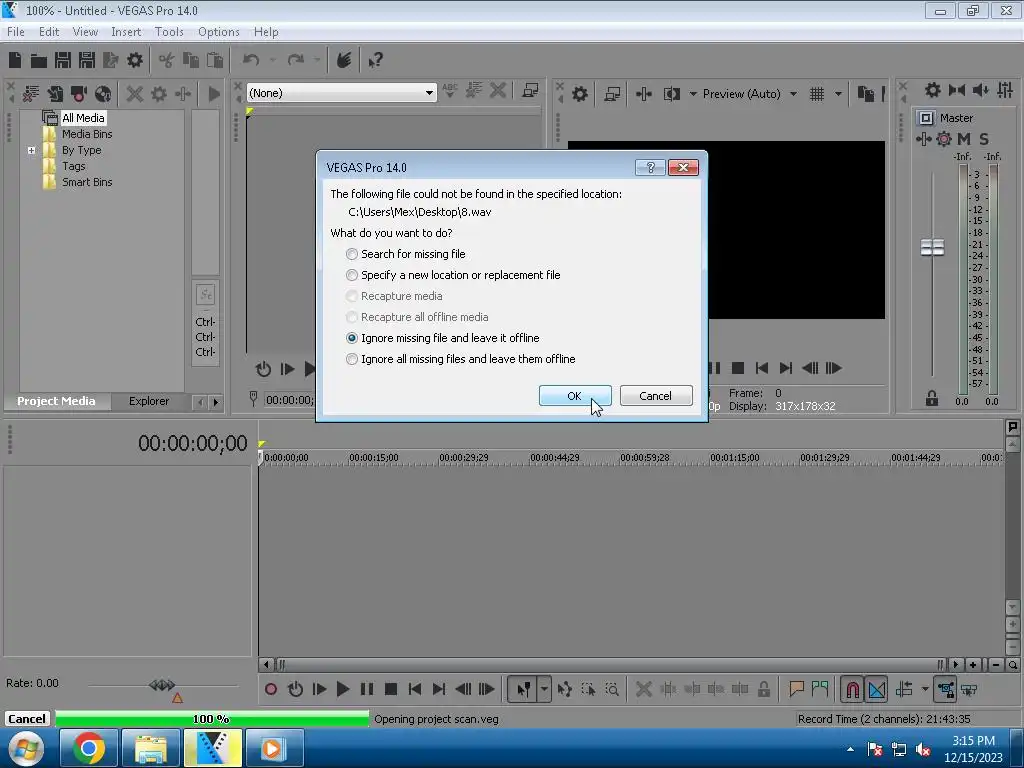The image size is (1024, 768).
Task: Click Cancel in the missing file dialog
Action: pos(656,396)
